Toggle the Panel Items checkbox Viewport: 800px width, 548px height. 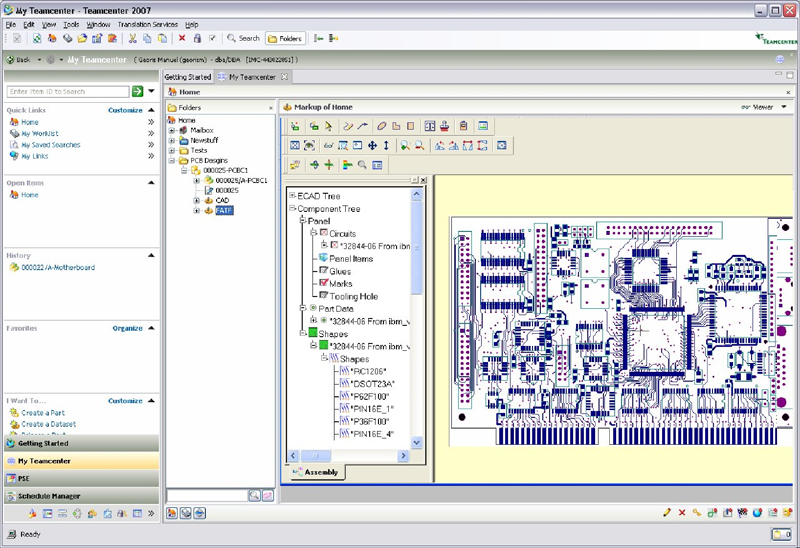coord(323,258)
